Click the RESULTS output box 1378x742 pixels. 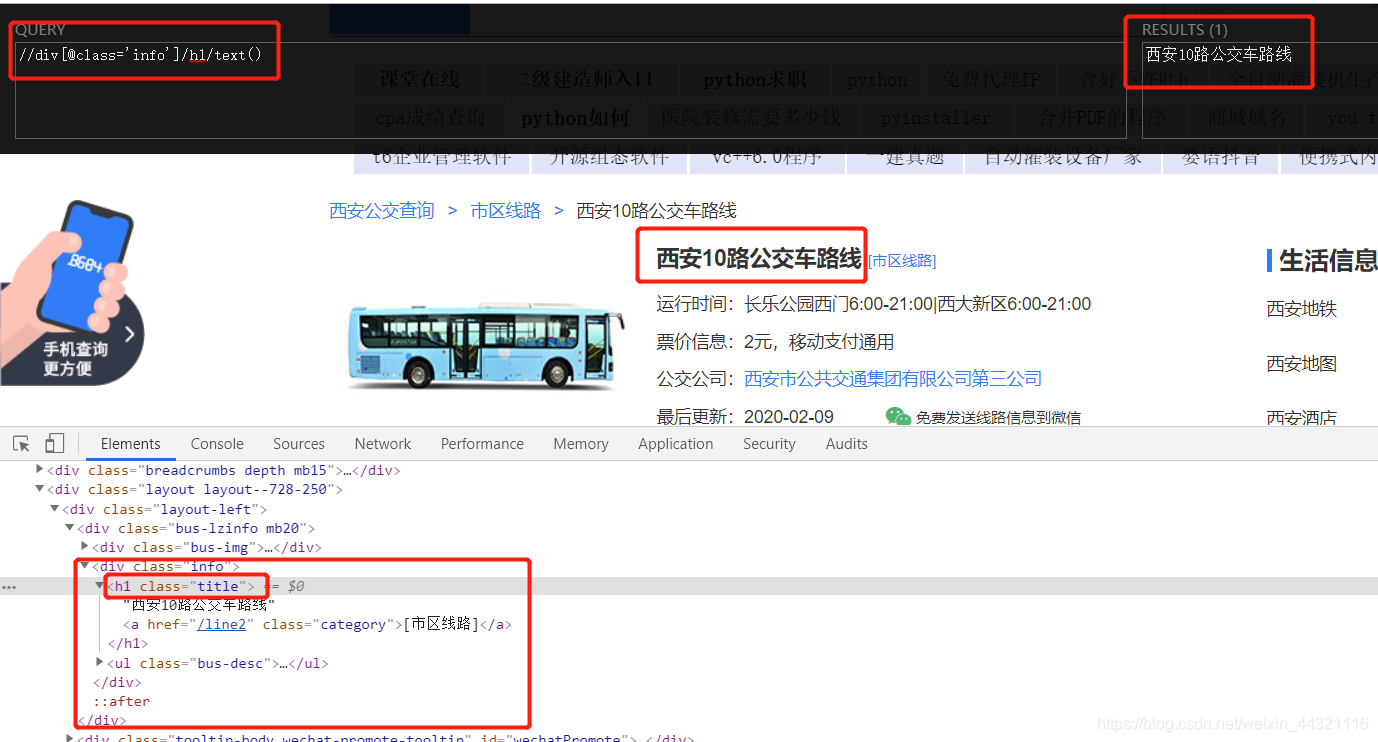1260,90
